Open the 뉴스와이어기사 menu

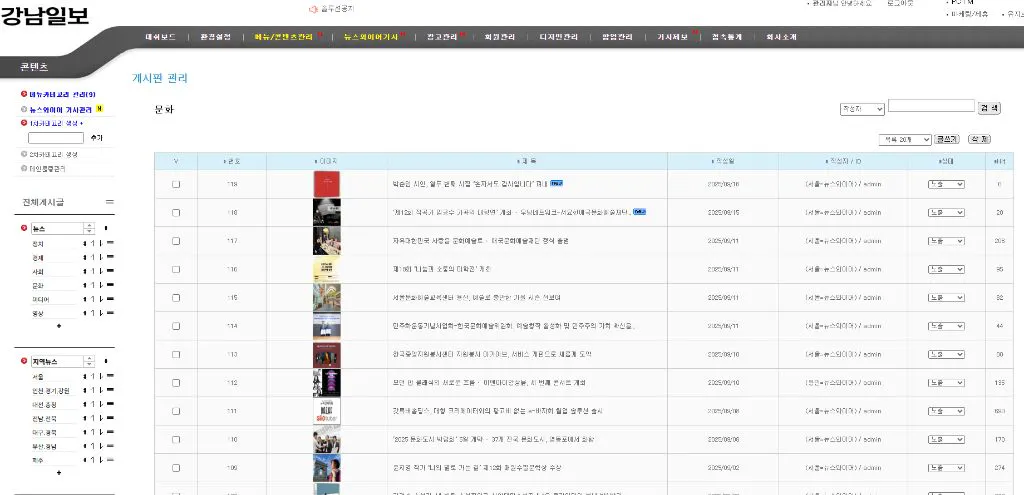pos(371,37)
